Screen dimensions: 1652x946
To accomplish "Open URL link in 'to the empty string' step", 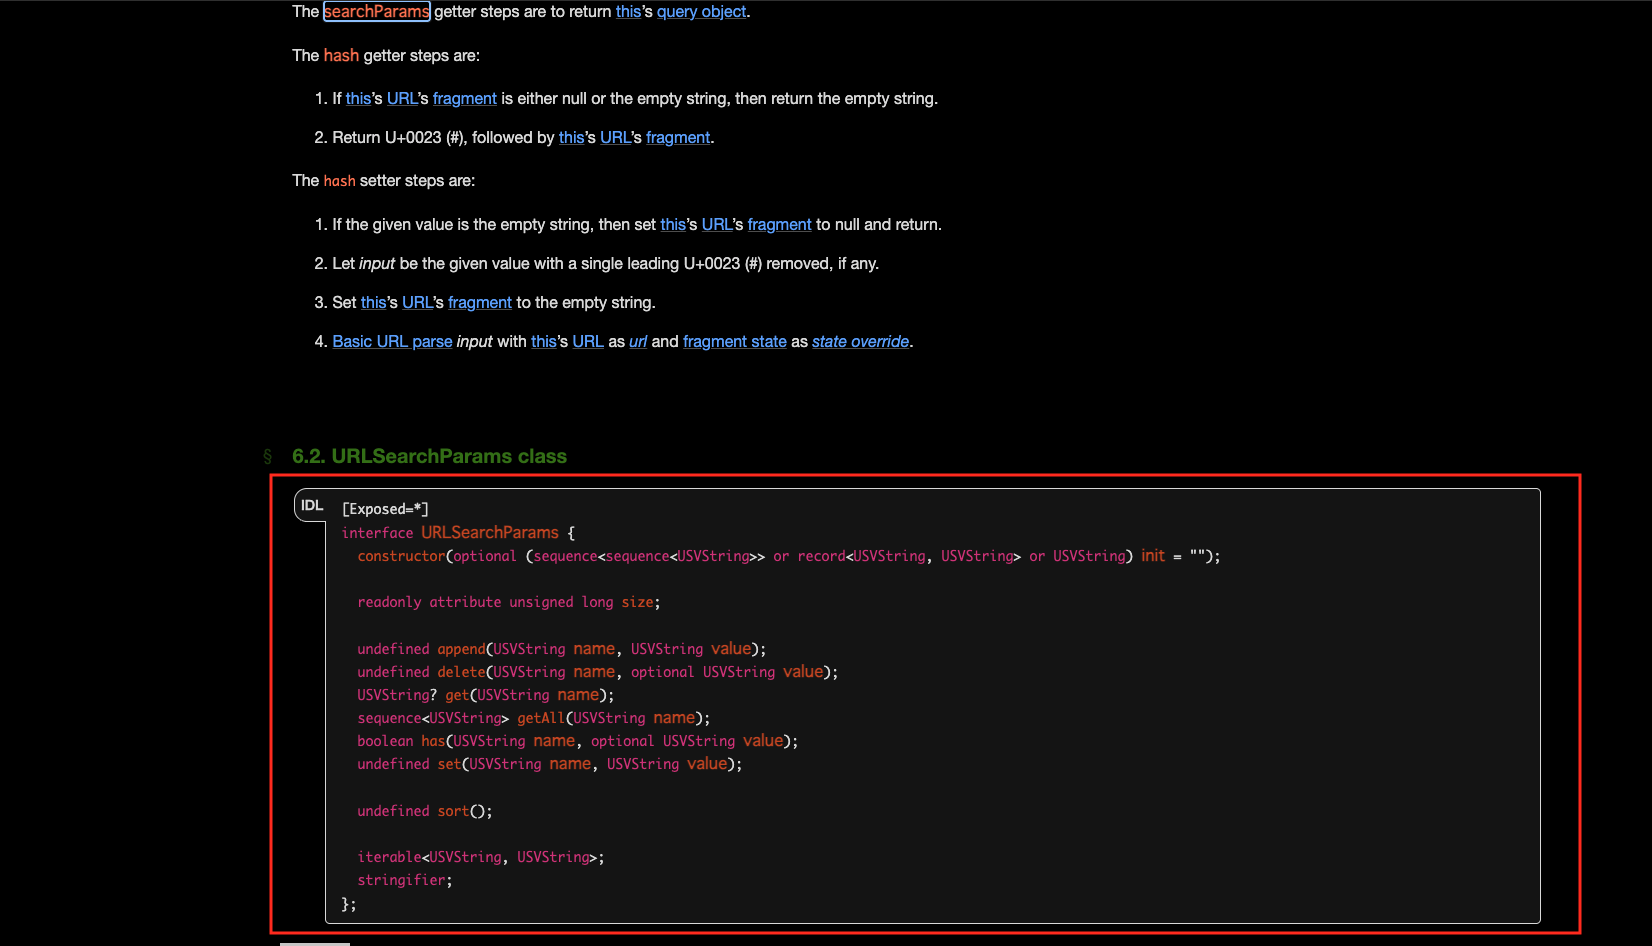I will (x=417, y=302).
